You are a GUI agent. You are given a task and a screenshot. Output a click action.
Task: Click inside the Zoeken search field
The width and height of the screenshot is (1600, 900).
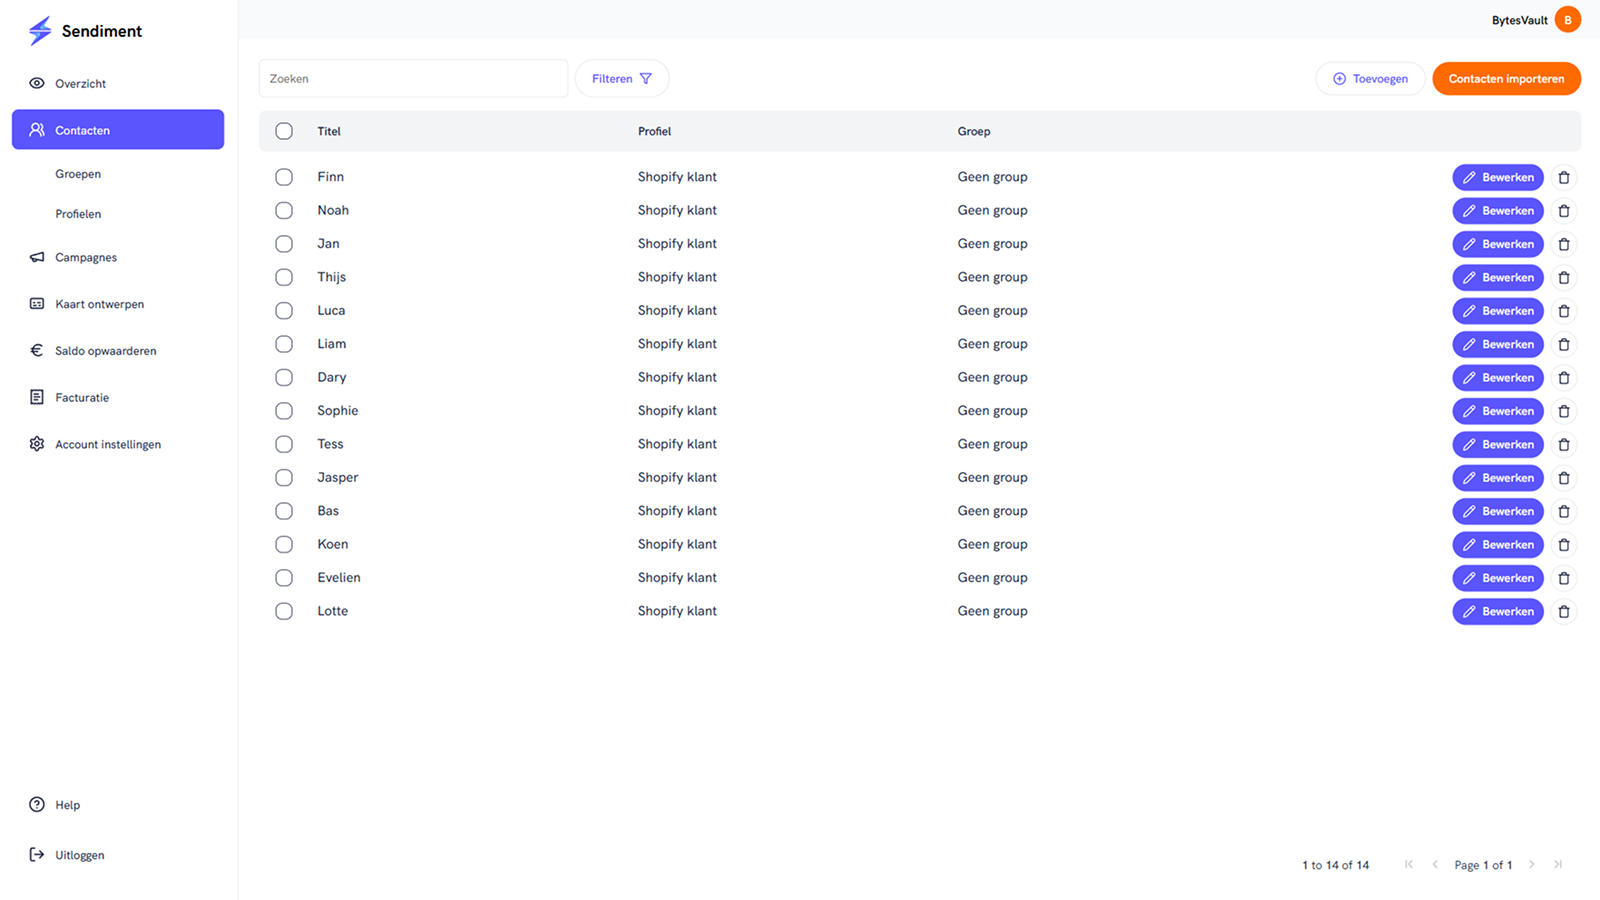coord(413,78)
